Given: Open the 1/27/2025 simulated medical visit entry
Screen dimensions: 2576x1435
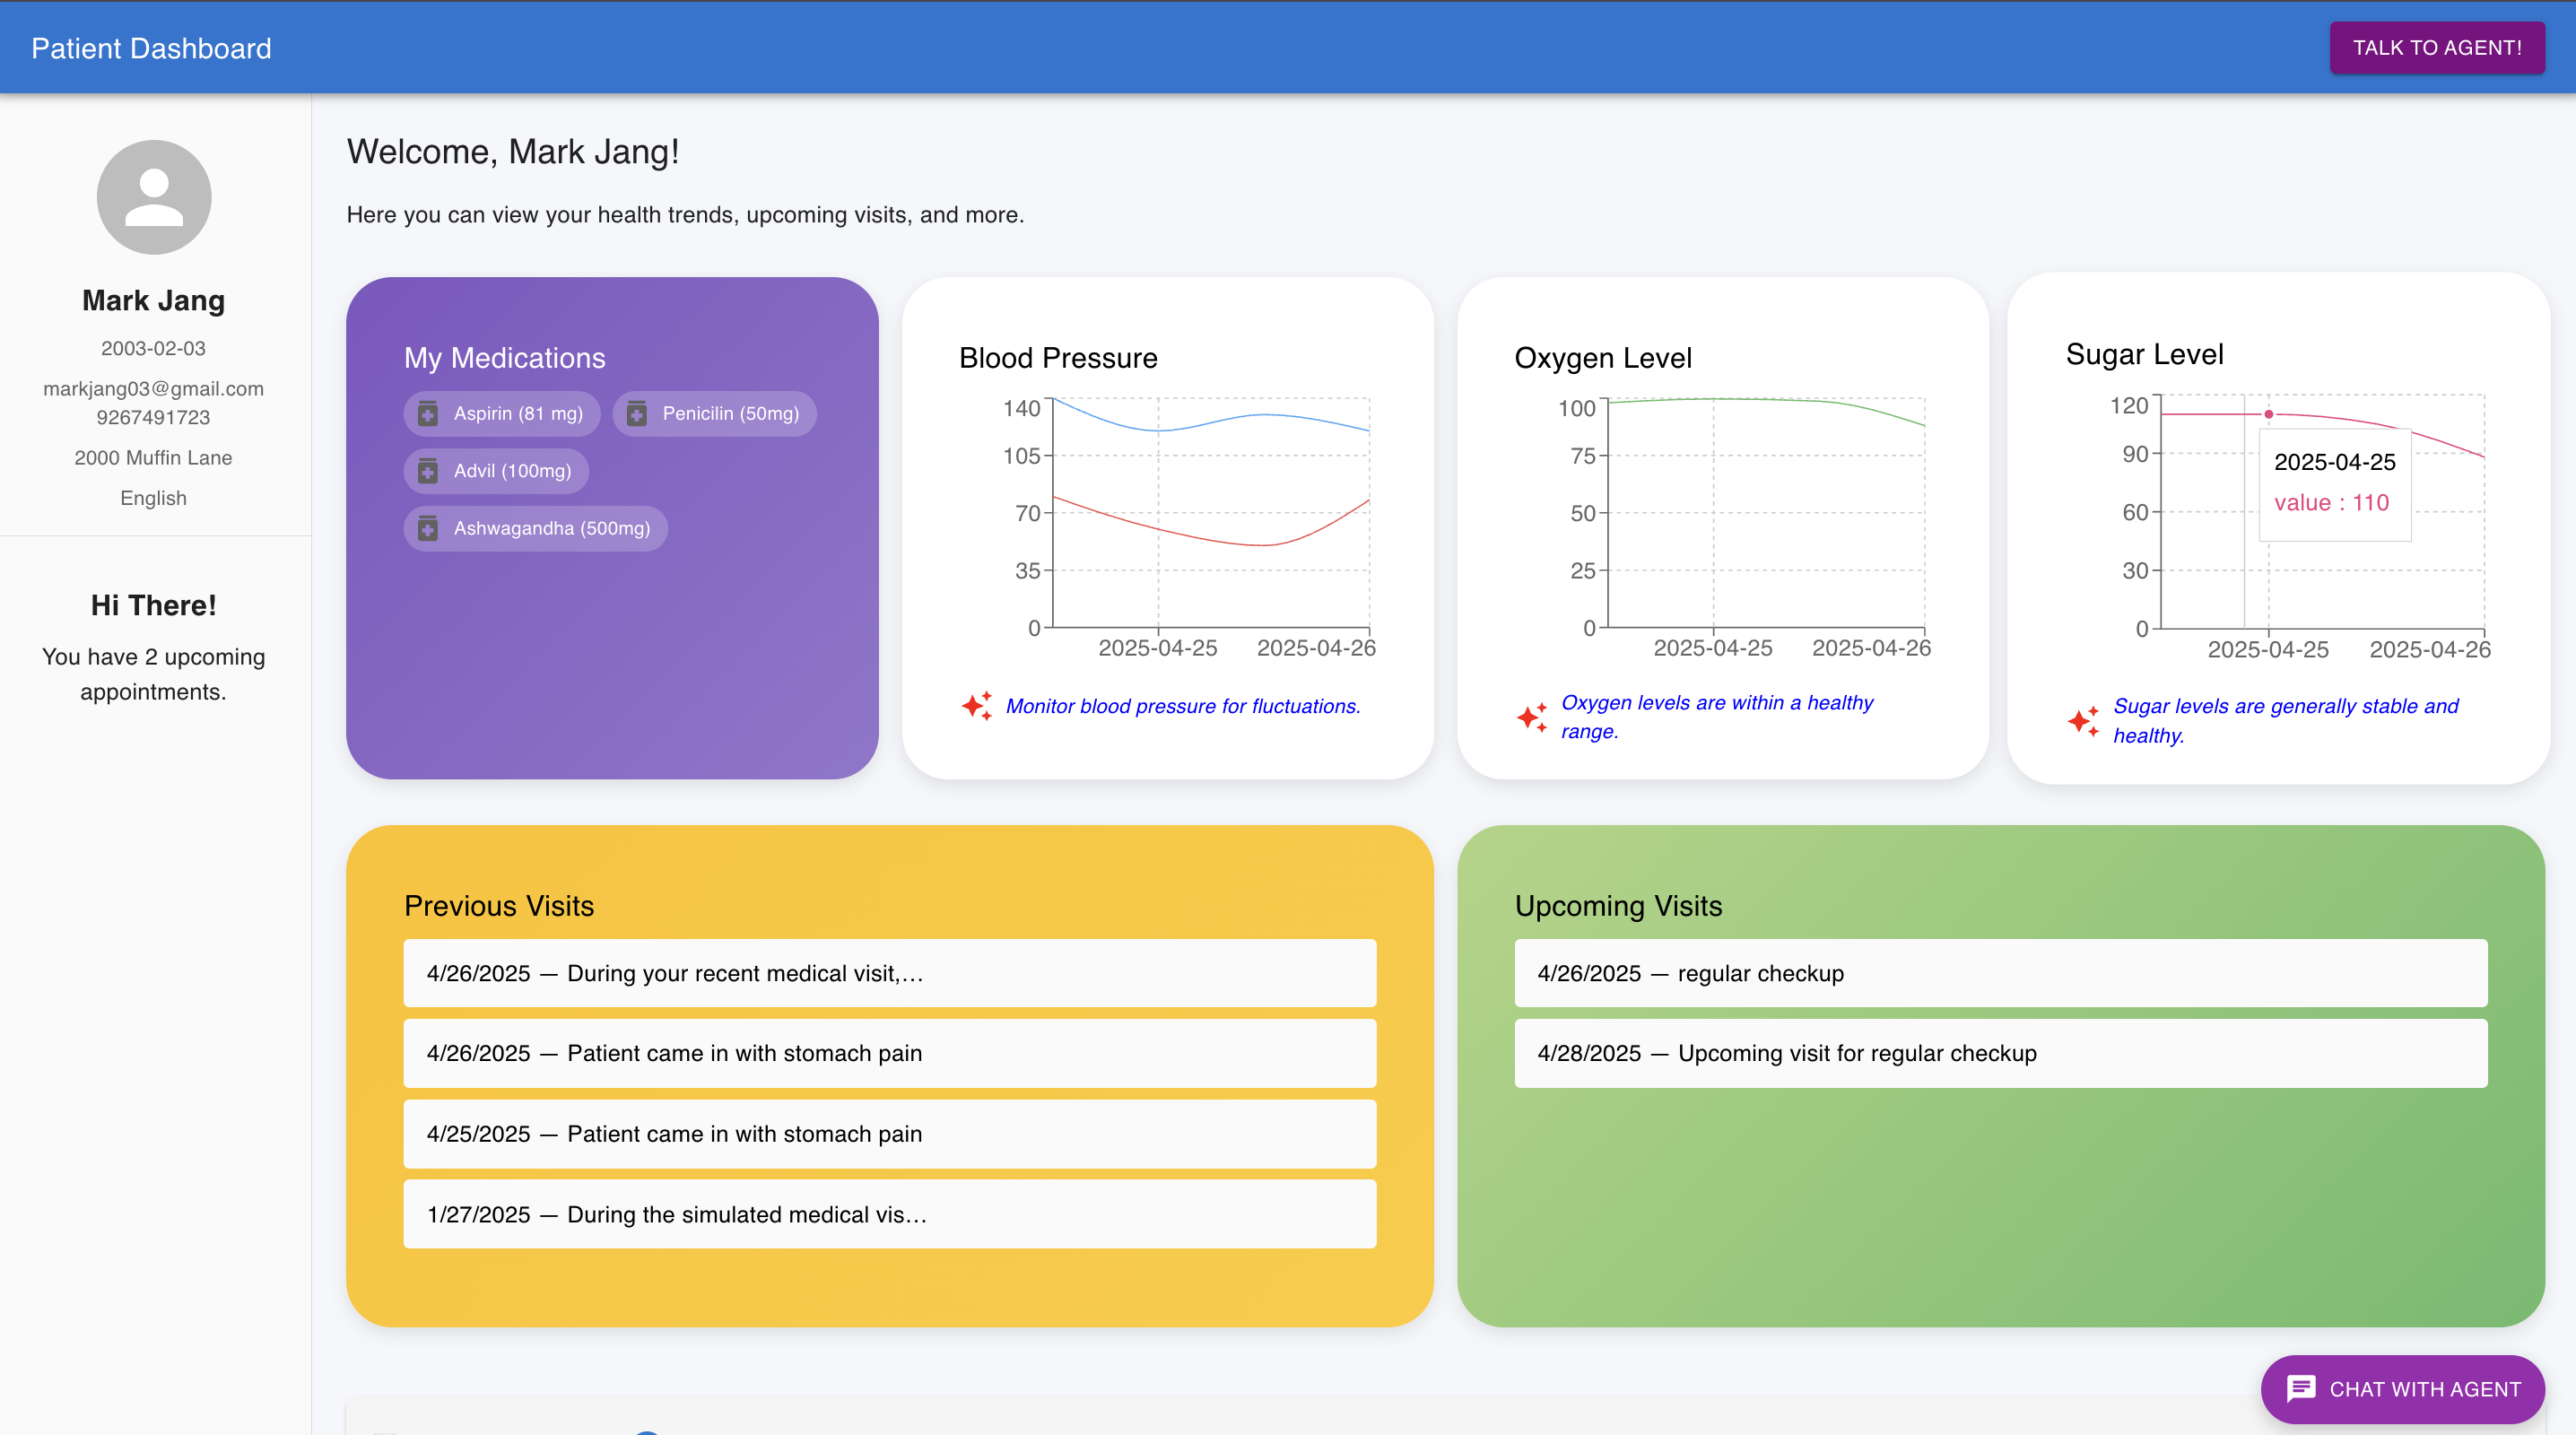Looking at the screenshot, I should tap(889, 1214).
